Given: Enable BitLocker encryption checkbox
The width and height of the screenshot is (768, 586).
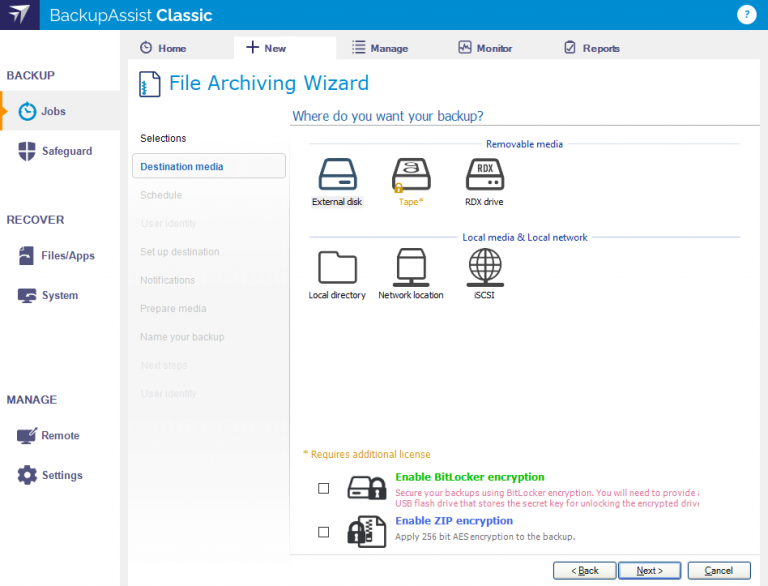Looking at the screenshot, I should (x=323, y=489).
